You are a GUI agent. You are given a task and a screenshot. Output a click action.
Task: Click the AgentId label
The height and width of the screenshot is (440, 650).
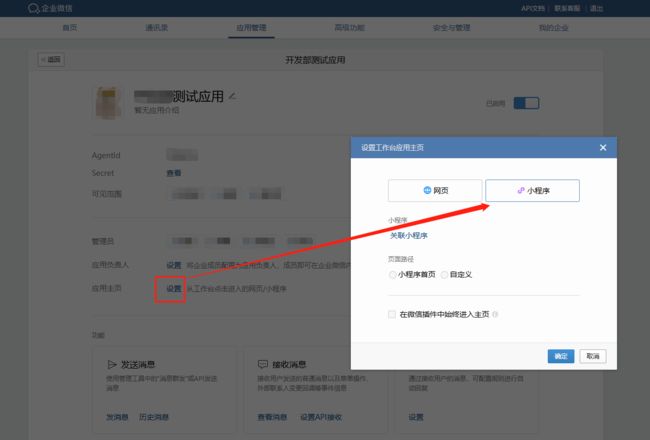coord(106,155)
